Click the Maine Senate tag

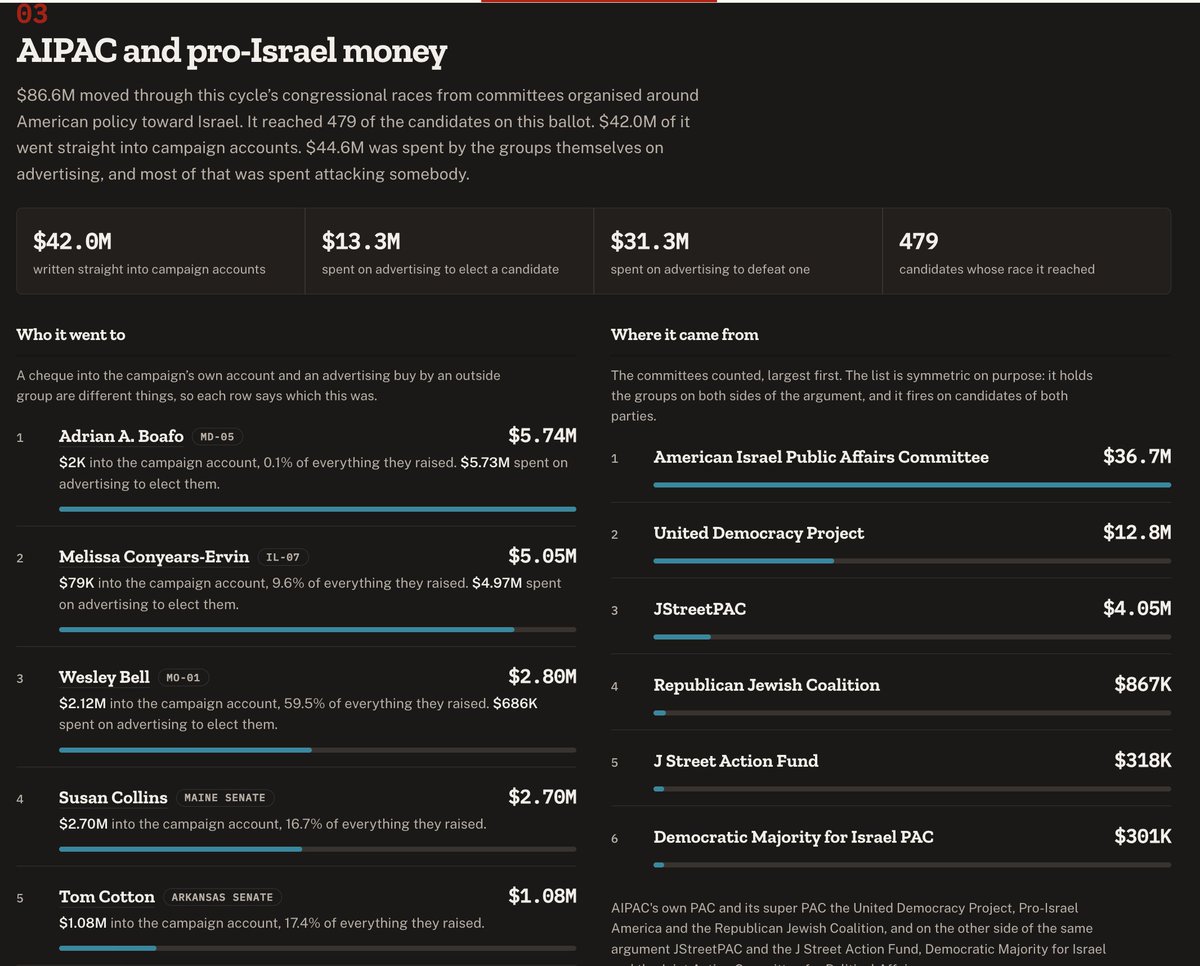click(225, 798)
